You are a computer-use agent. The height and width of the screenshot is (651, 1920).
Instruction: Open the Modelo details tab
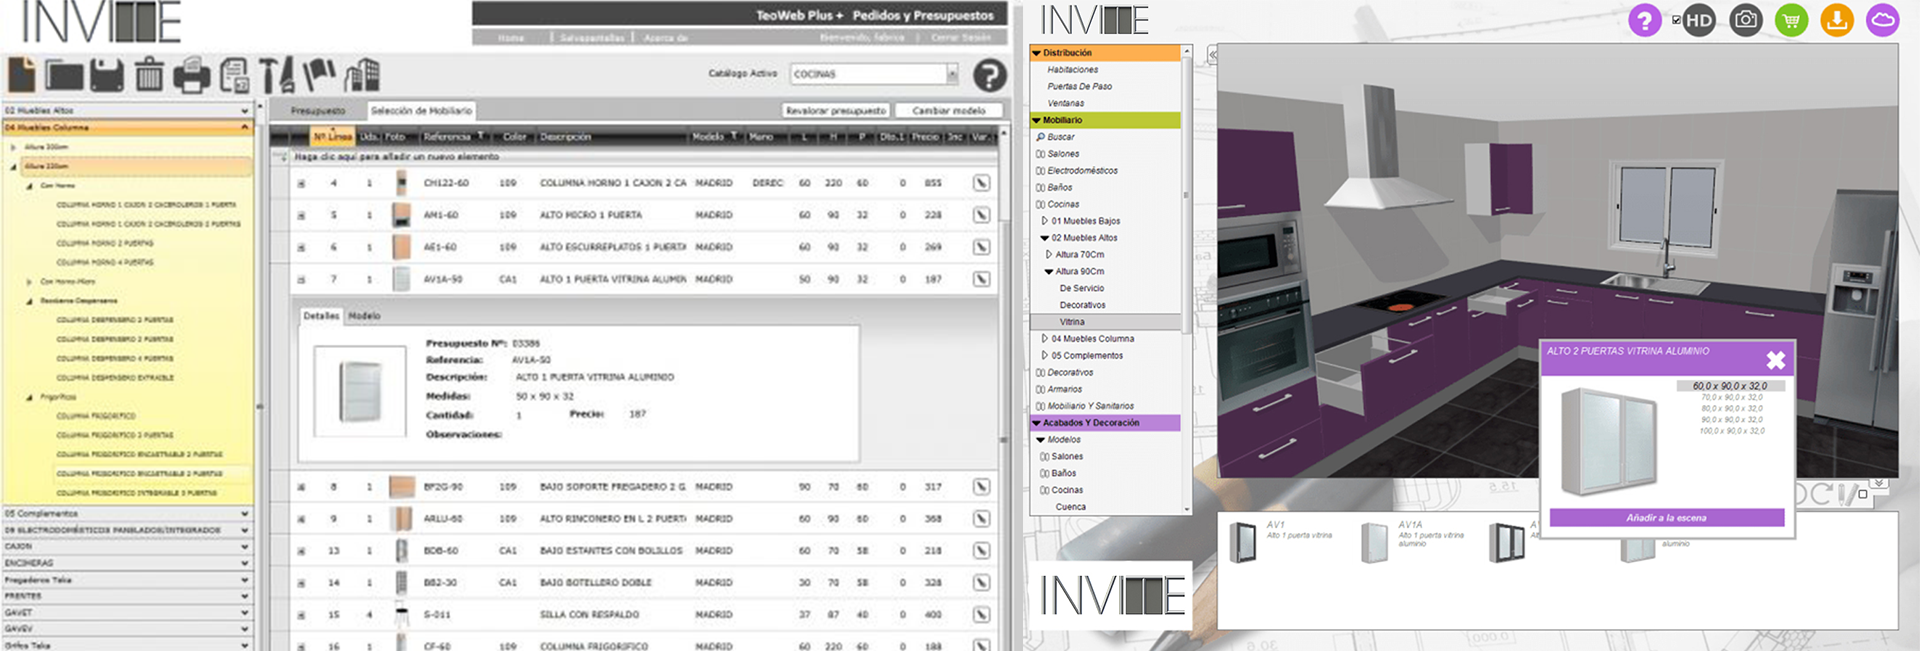coord(364,316)
